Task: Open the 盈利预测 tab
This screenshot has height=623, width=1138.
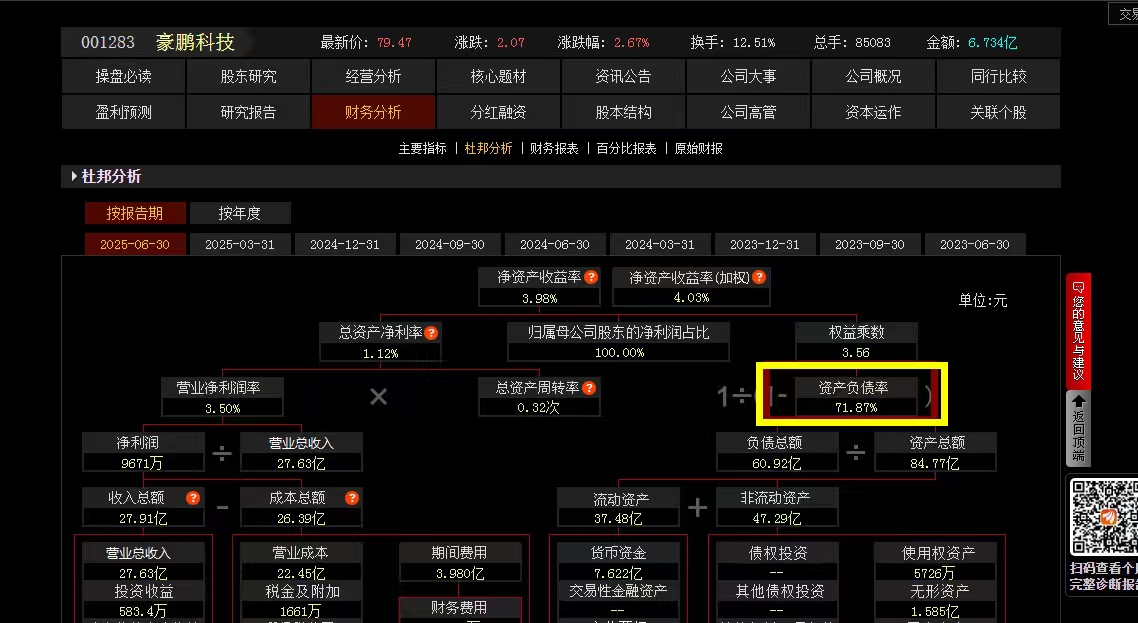Action: [123, 113]
